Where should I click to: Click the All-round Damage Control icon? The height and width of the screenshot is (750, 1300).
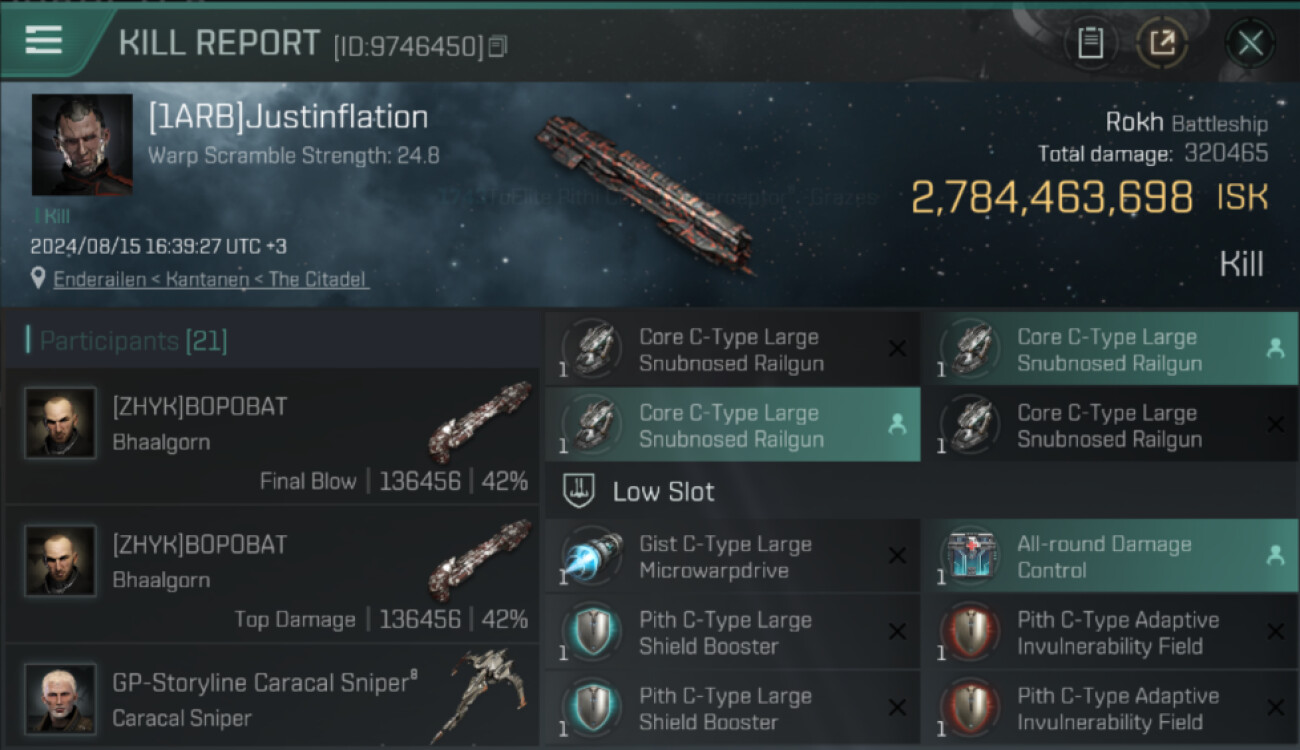coord(970,557)
